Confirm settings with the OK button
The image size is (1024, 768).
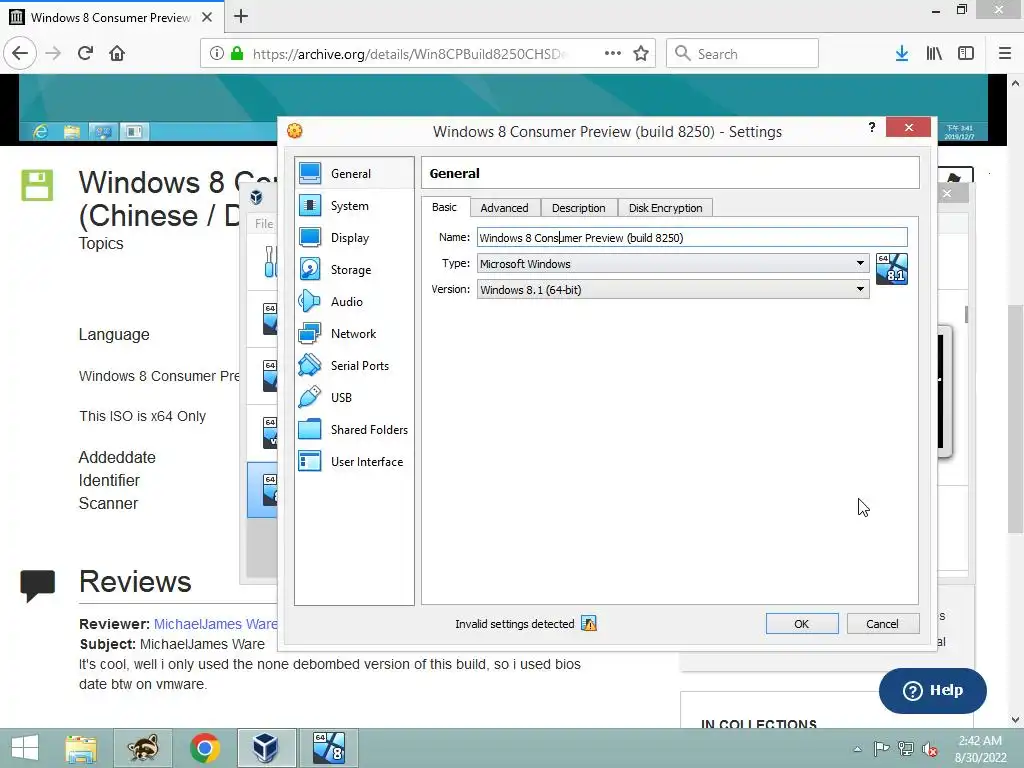(x=802, y=624)
